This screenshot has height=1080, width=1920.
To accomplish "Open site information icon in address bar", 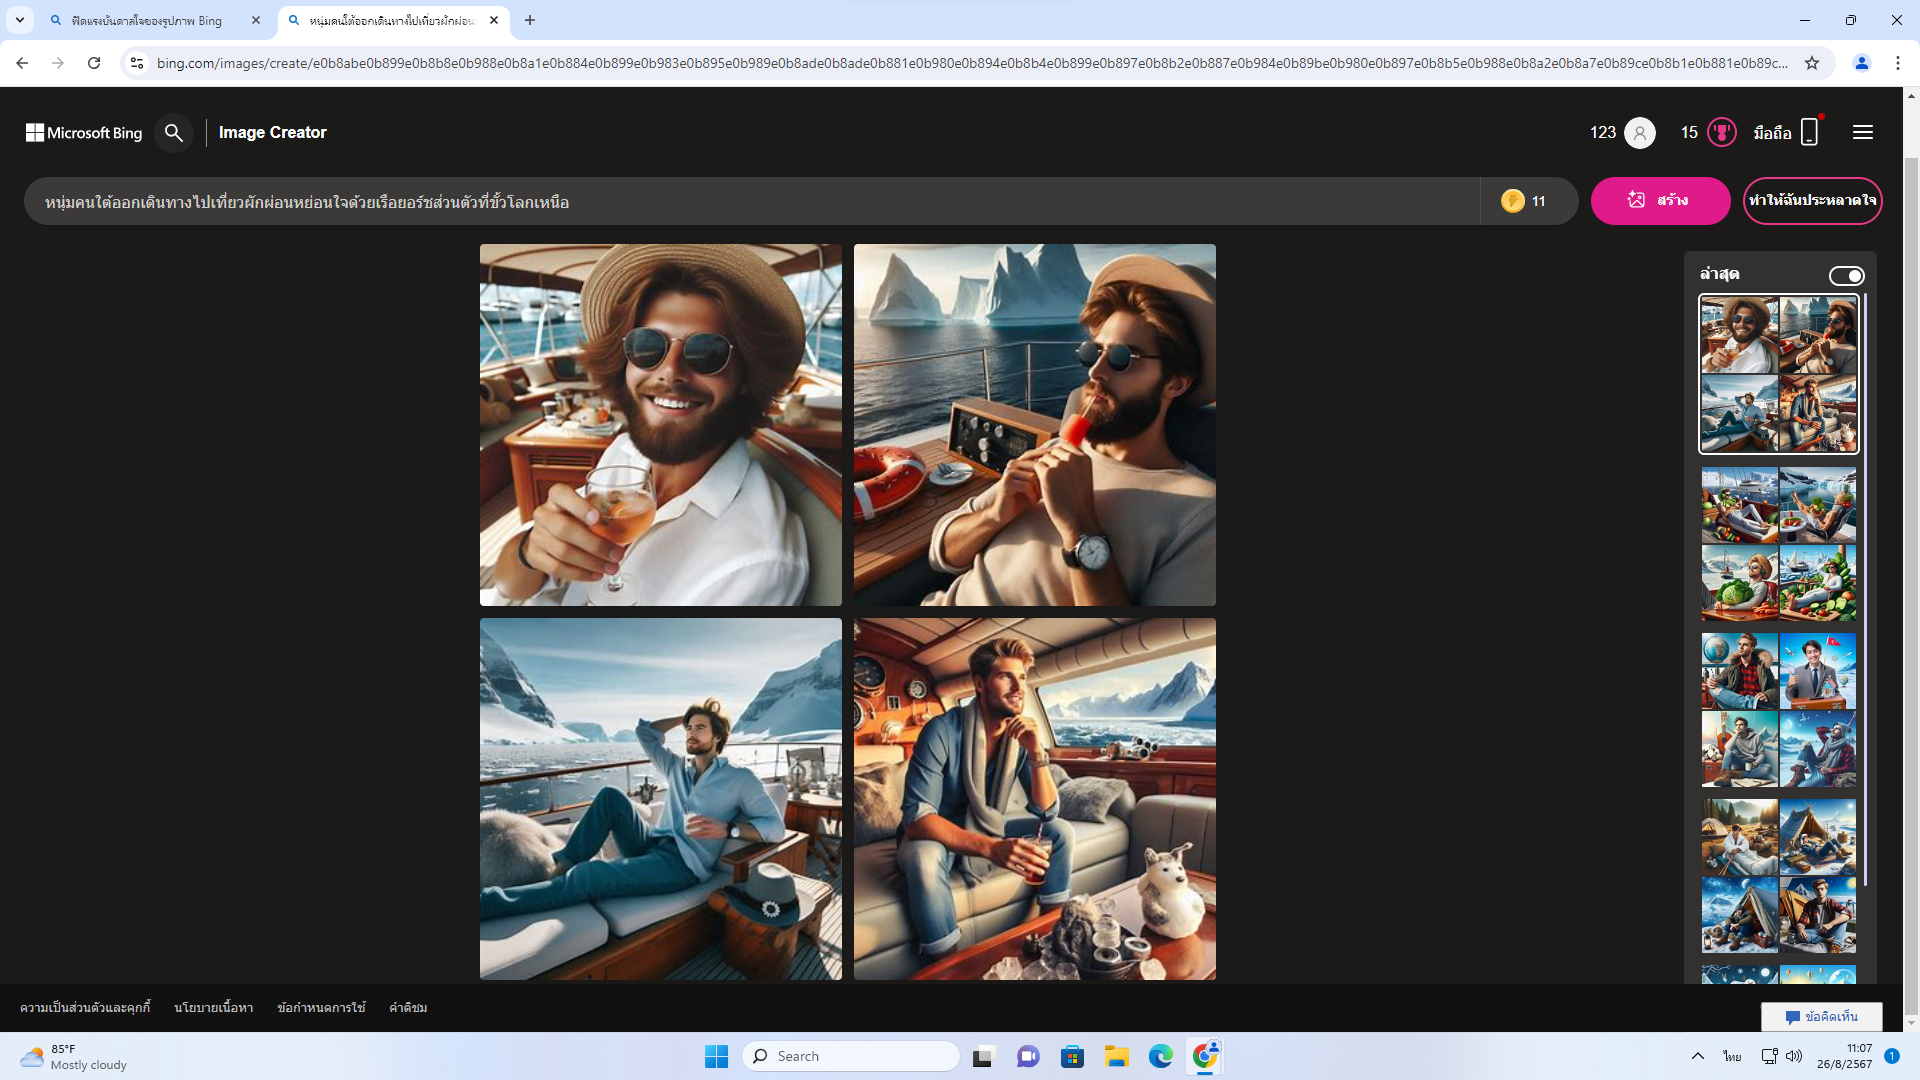I will pyautogui.click(x=137, y=63).
